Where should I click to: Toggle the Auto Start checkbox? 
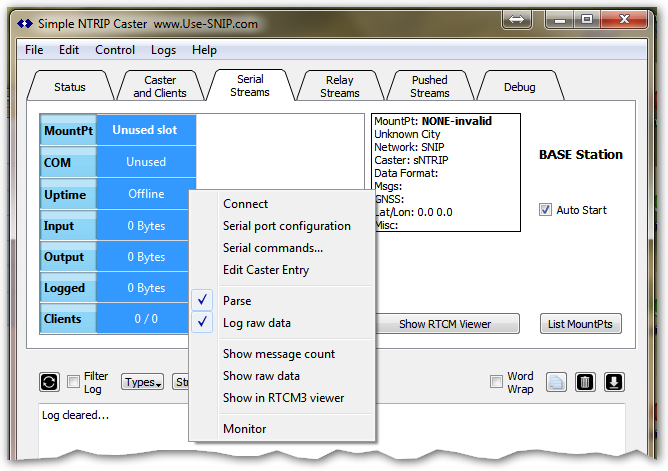545,210
